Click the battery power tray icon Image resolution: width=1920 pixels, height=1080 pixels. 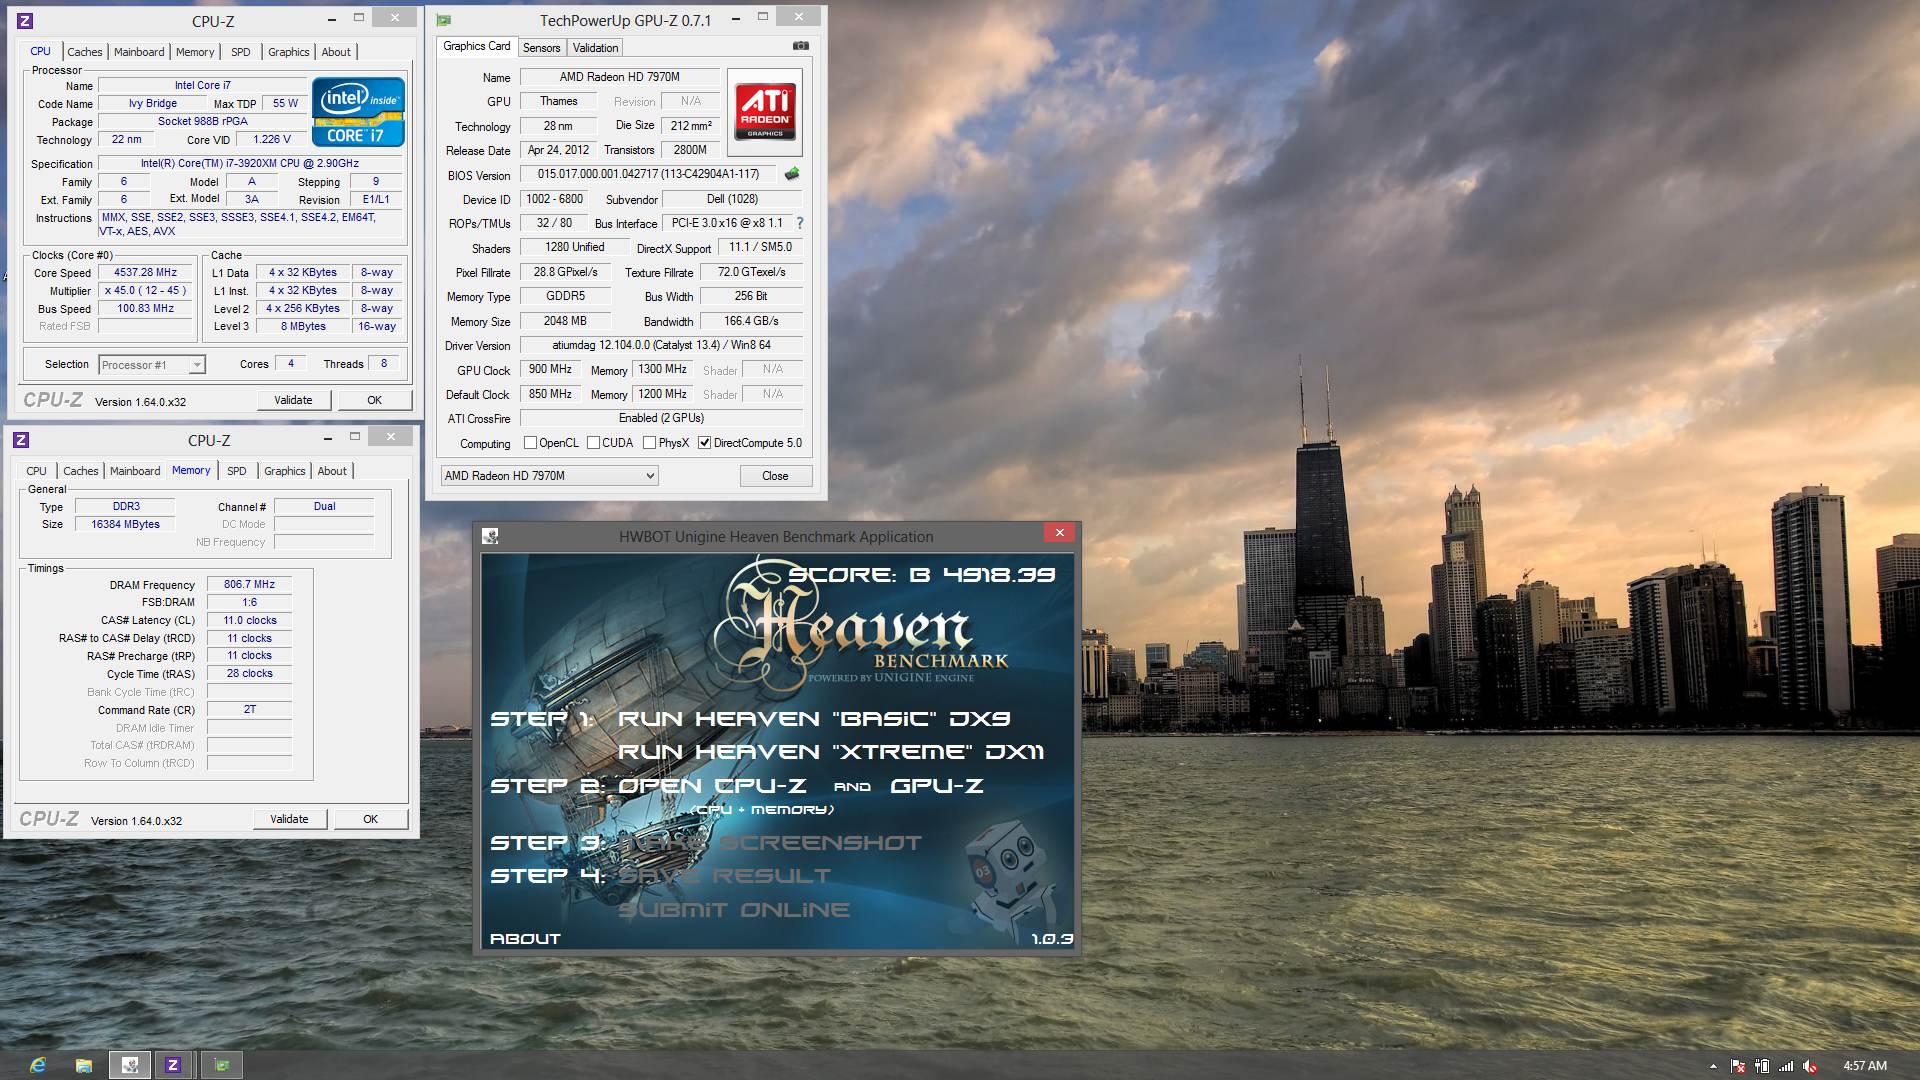tap(1762, 1067)
